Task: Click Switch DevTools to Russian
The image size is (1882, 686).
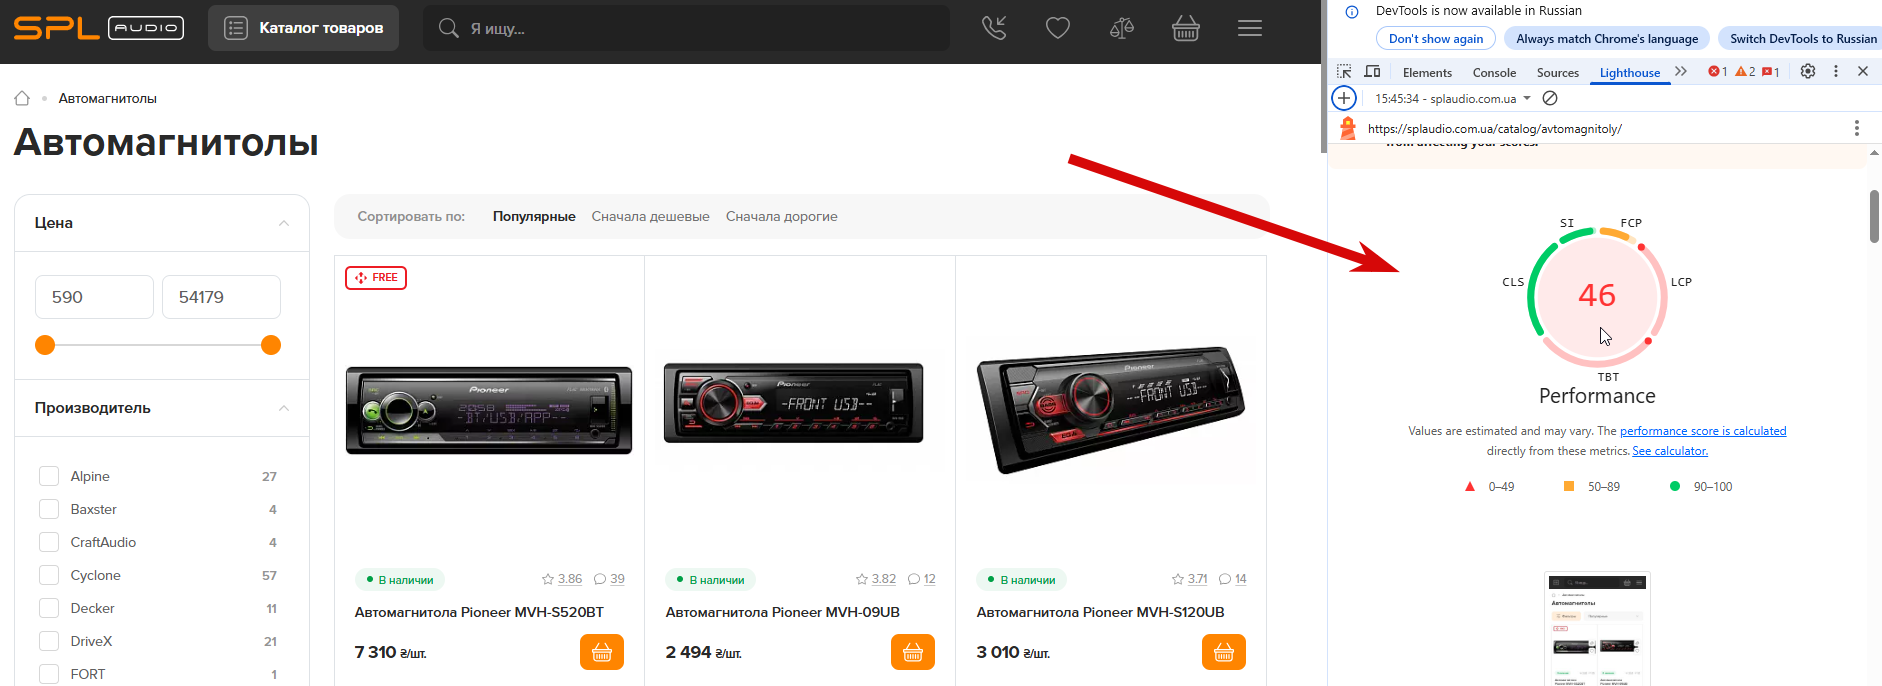Action: pyautogui.click(x=1802, y=38)
